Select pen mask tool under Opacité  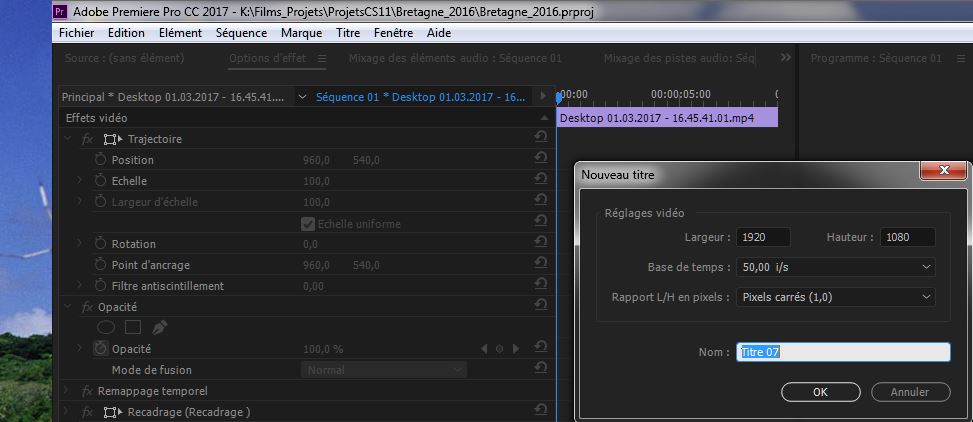point(159,326)
